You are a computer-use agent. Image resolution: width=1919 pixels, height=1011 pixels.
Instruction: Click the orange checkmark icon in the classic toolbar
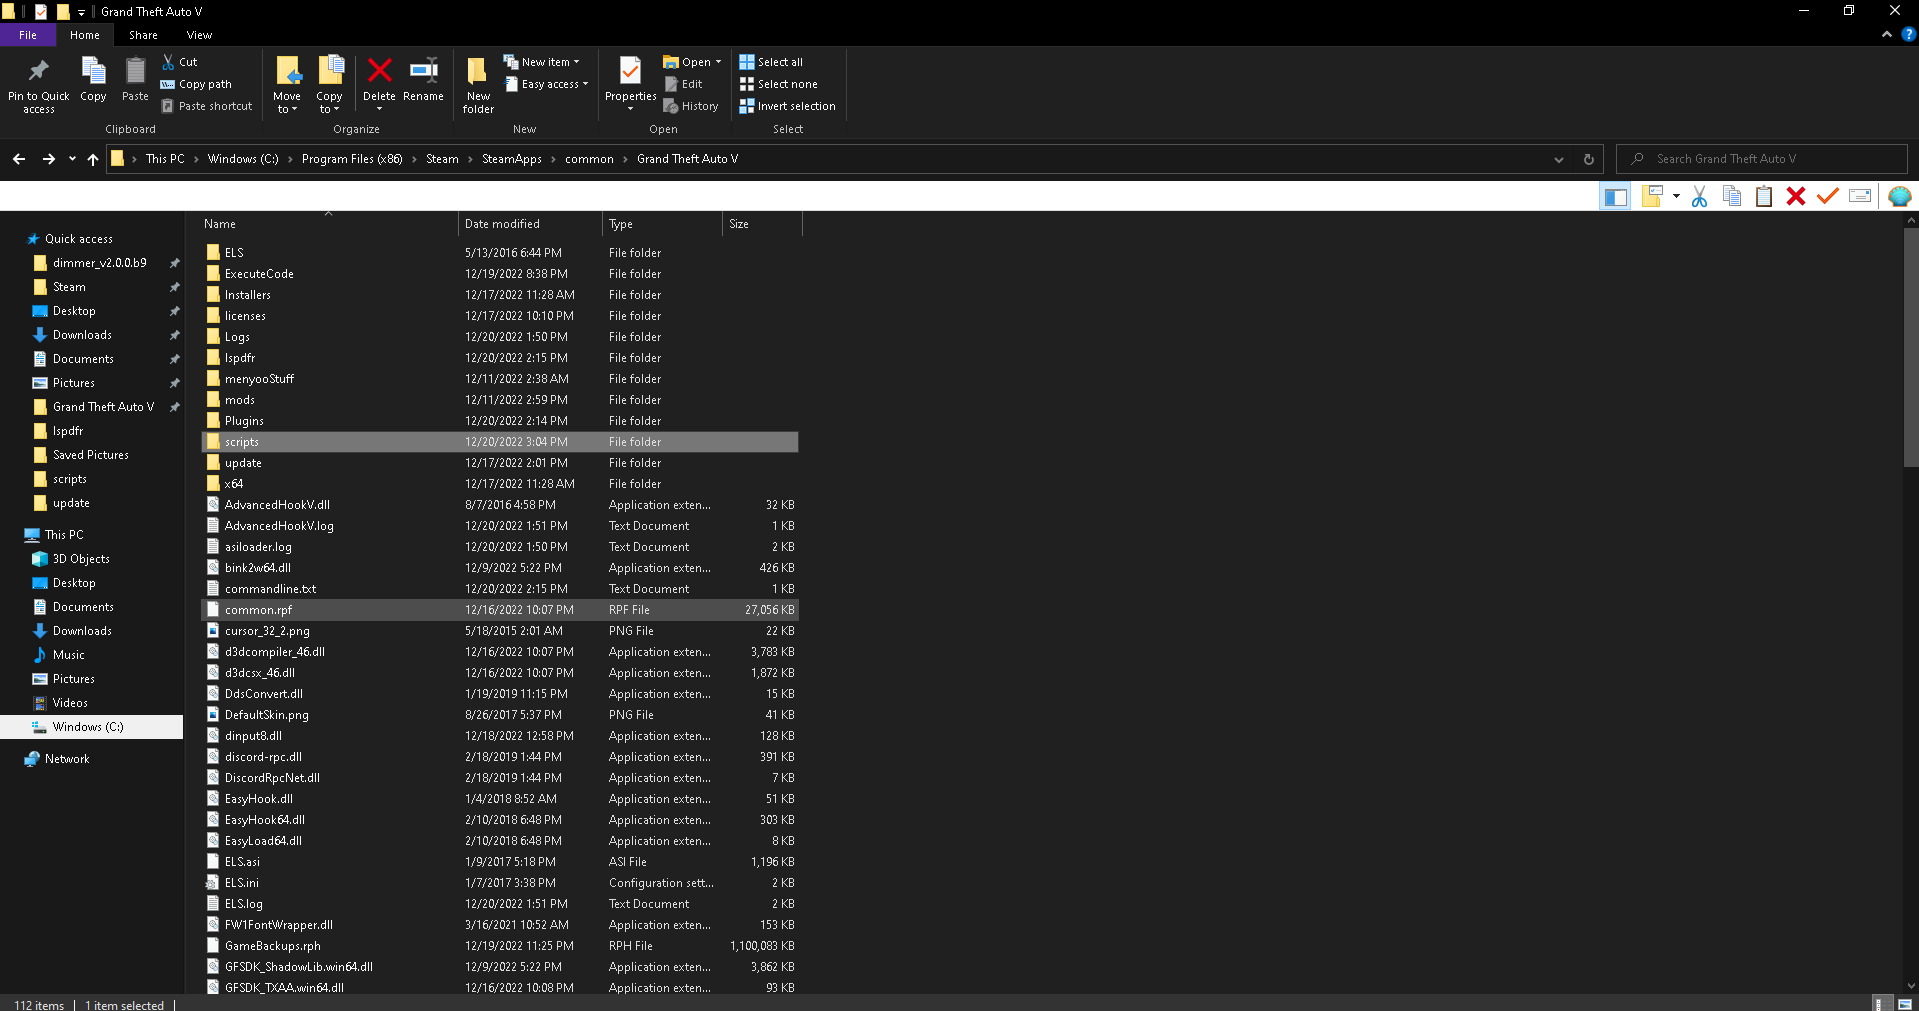[1828, 196]
